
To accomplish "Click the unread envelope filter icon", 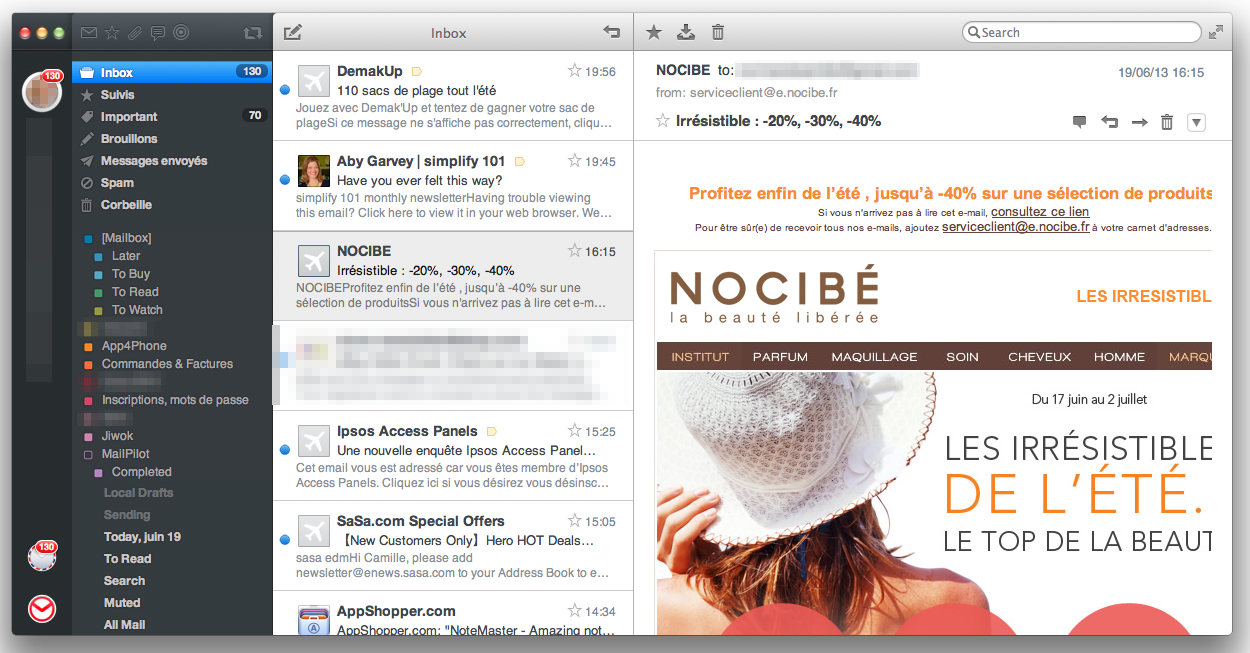I will pyautogui.click(x=89, y=33).
